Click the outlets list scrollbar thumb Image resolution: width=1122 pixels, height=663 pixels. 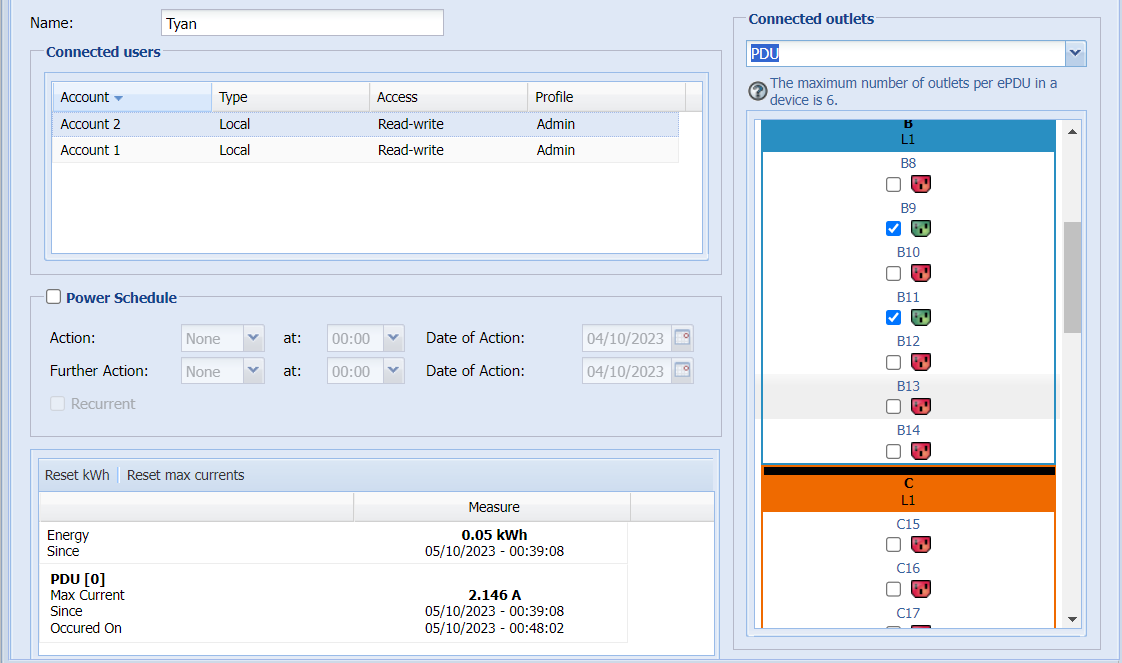coord(1072,278)
